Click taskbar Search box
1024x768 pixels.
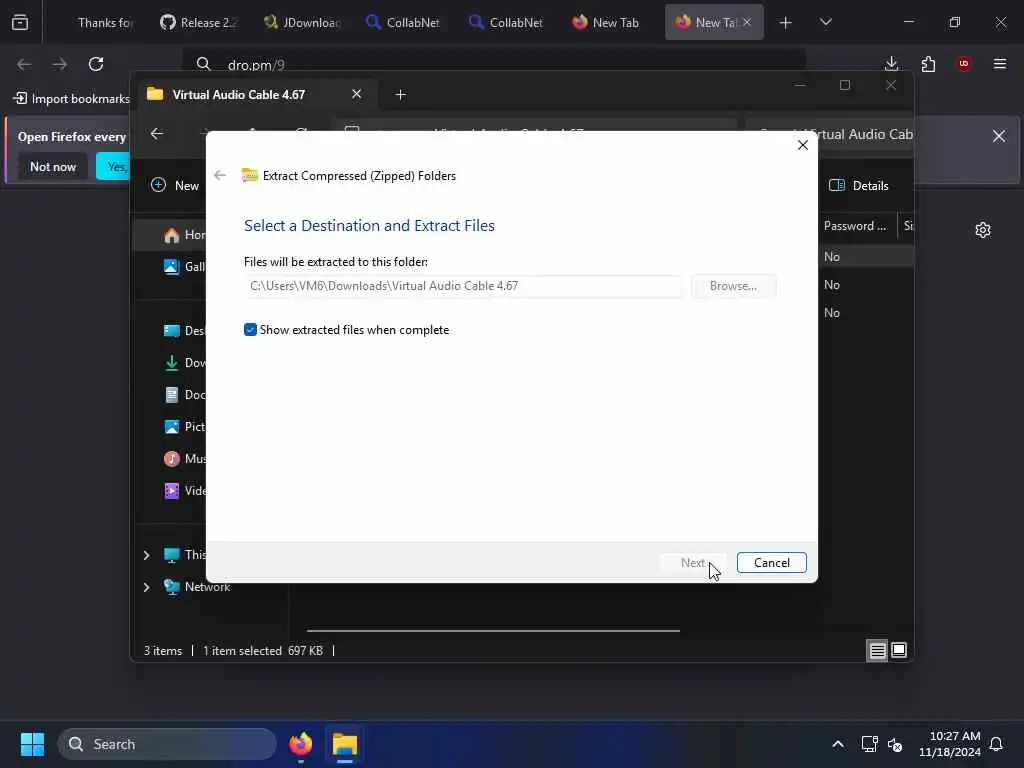click(x=167, y=744)
